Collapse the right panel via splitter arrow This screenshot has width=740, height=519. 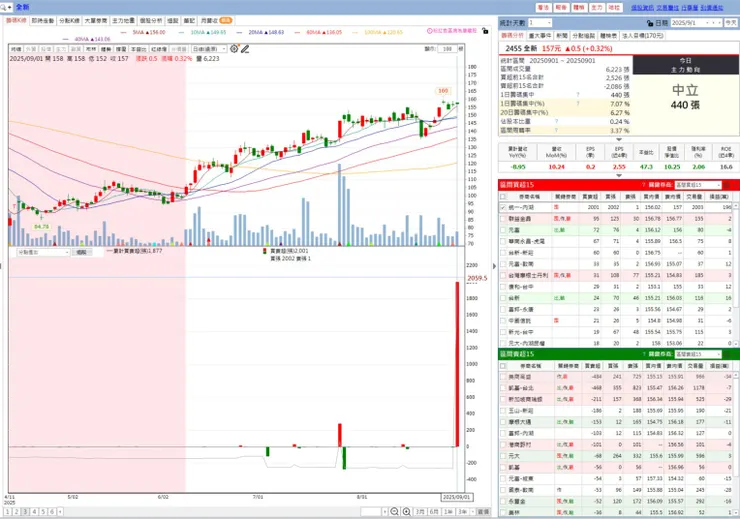(x=494, y=266)
